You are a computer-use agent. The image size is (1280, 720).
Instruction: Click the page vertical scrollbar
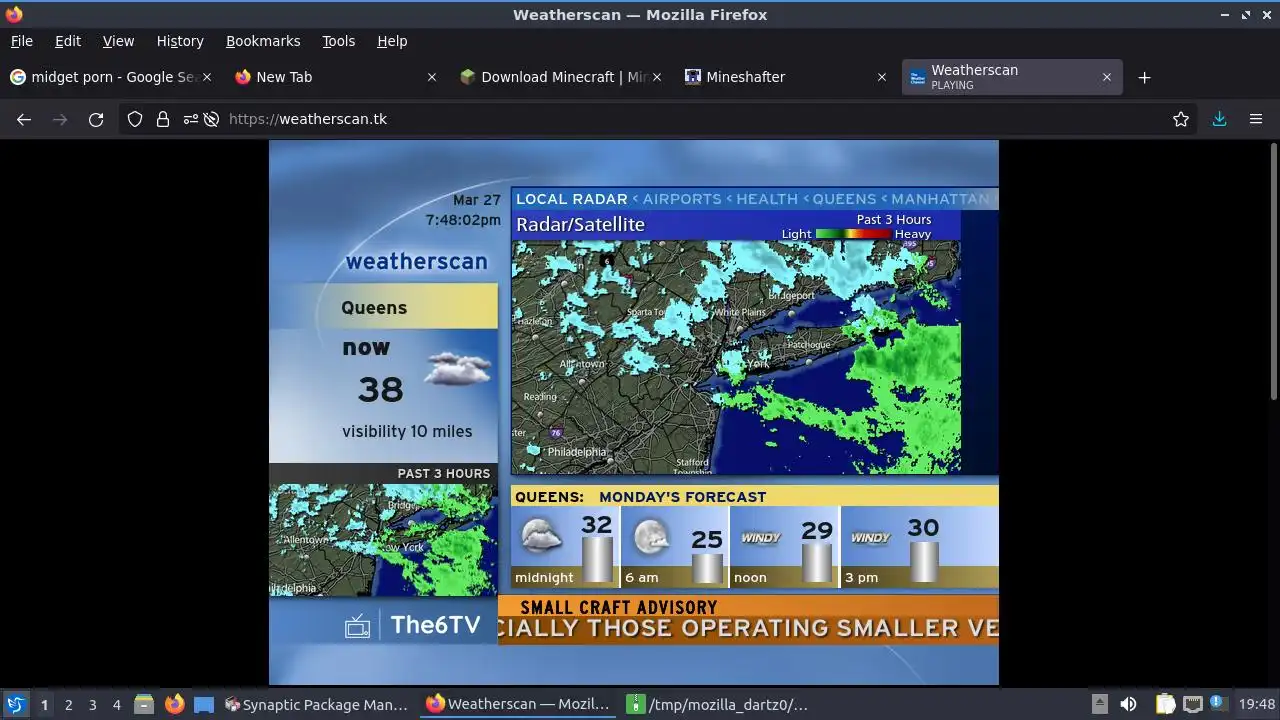pyautogui.click(x=1274, y=270)
